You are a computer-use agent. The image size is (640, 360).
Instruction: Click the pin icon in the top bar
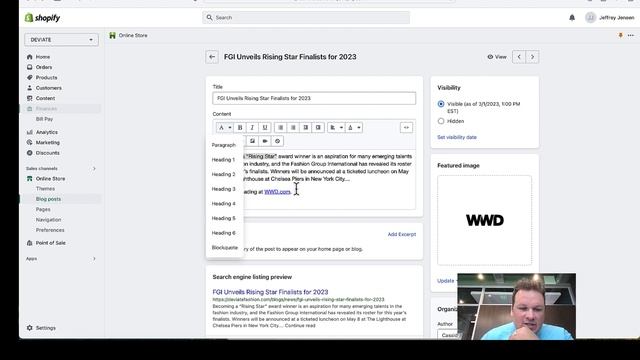[620, 36]
